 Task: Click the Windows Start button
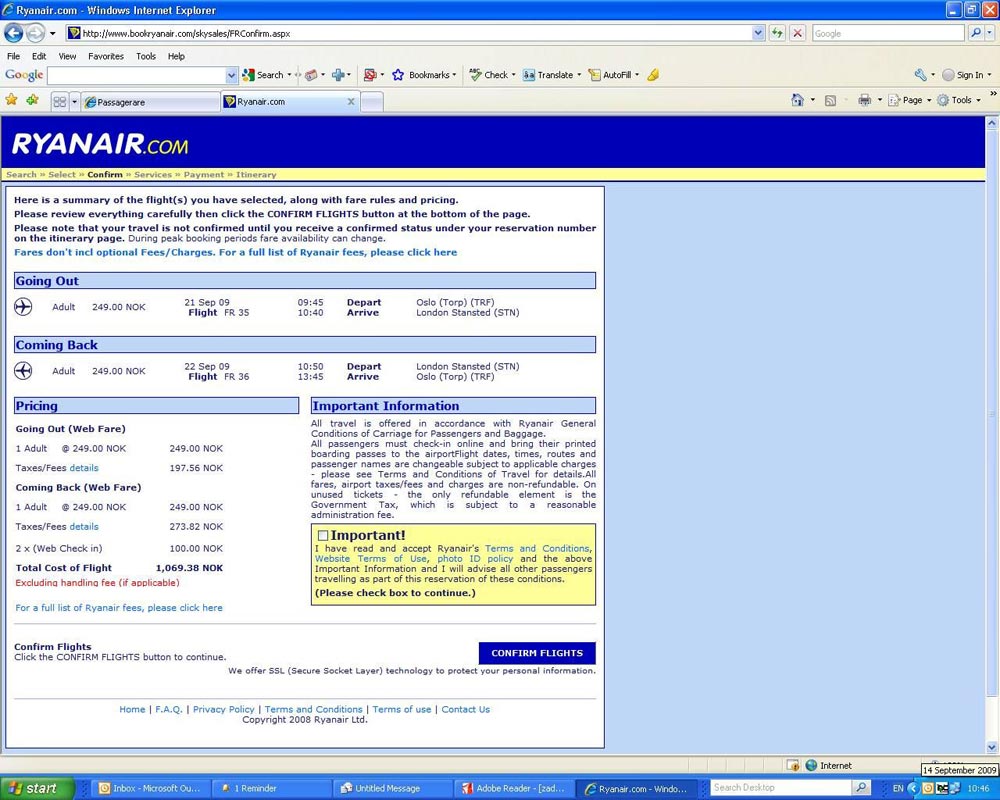click(37, 789)
